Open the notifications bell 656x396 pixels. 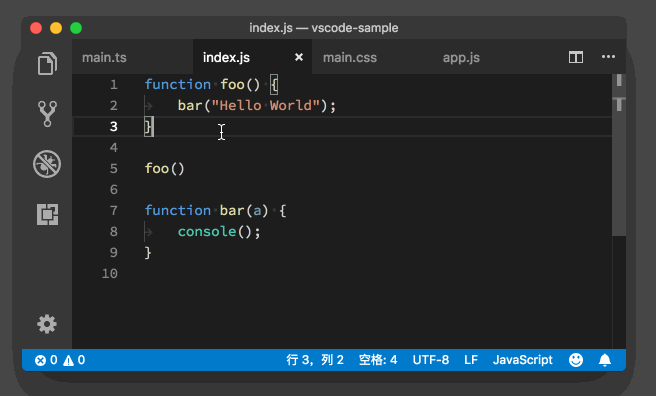605,360
